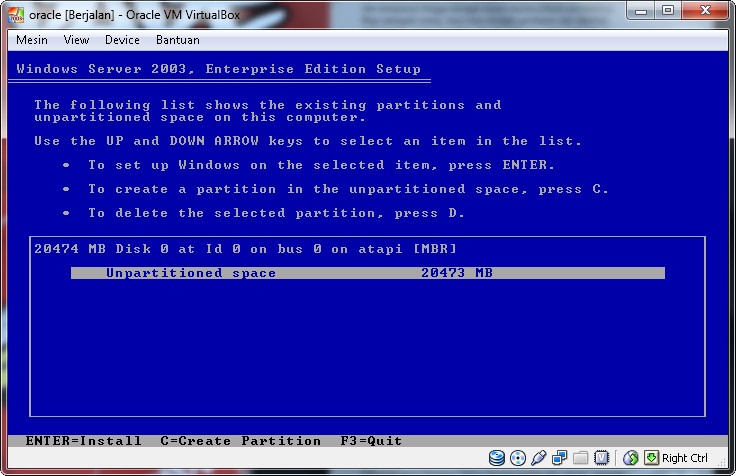Minimize the VirtualBox window
This screenshot has height=476, width=736.
coord(641,11)
